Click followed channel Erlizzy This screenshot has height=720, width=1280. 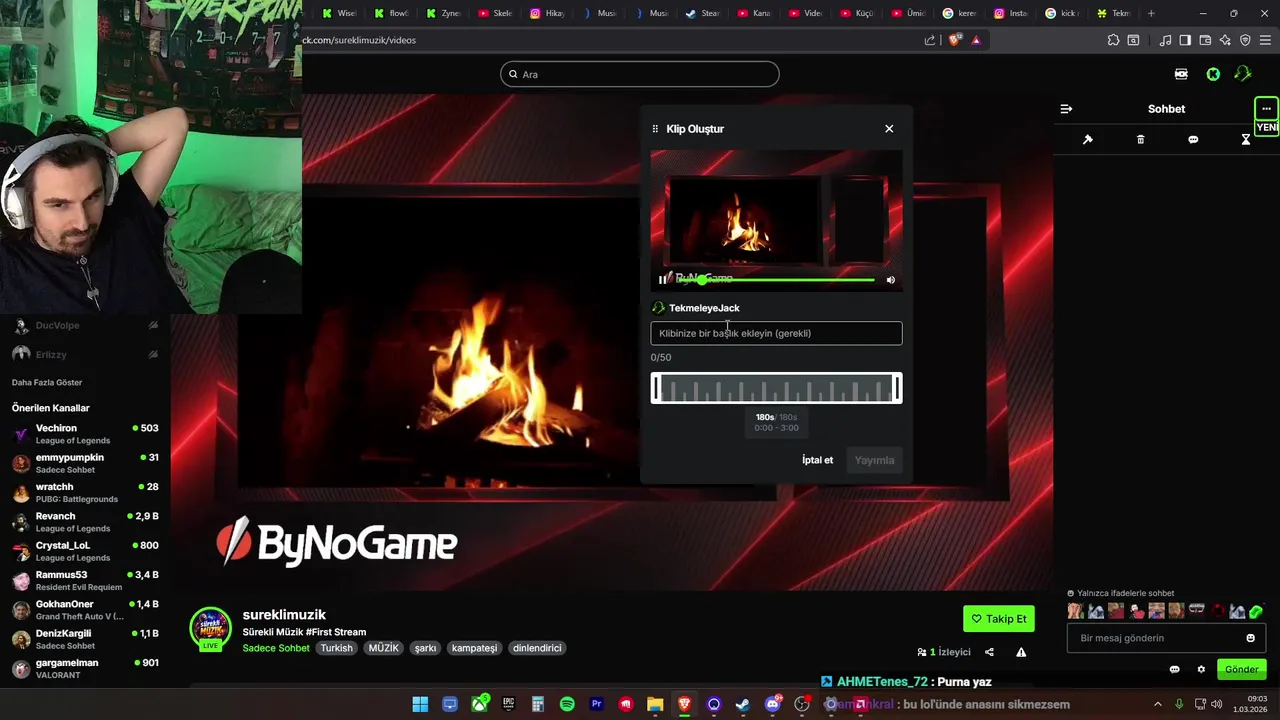(85, 354)
